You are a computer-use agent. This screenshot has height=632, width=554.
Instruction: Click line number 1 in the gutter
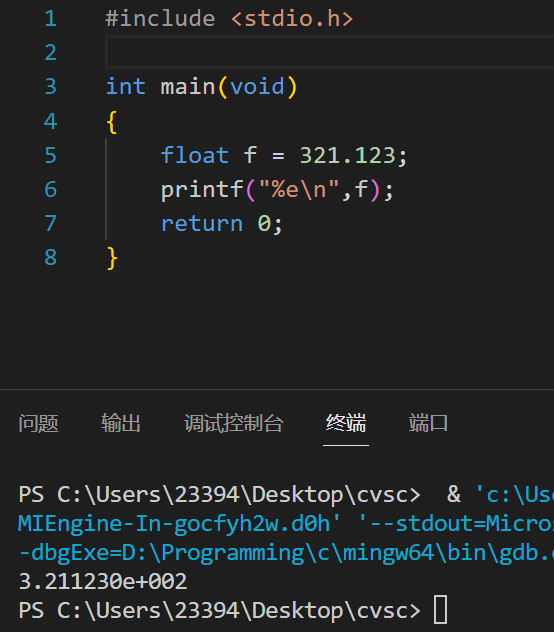pos(50,19)
